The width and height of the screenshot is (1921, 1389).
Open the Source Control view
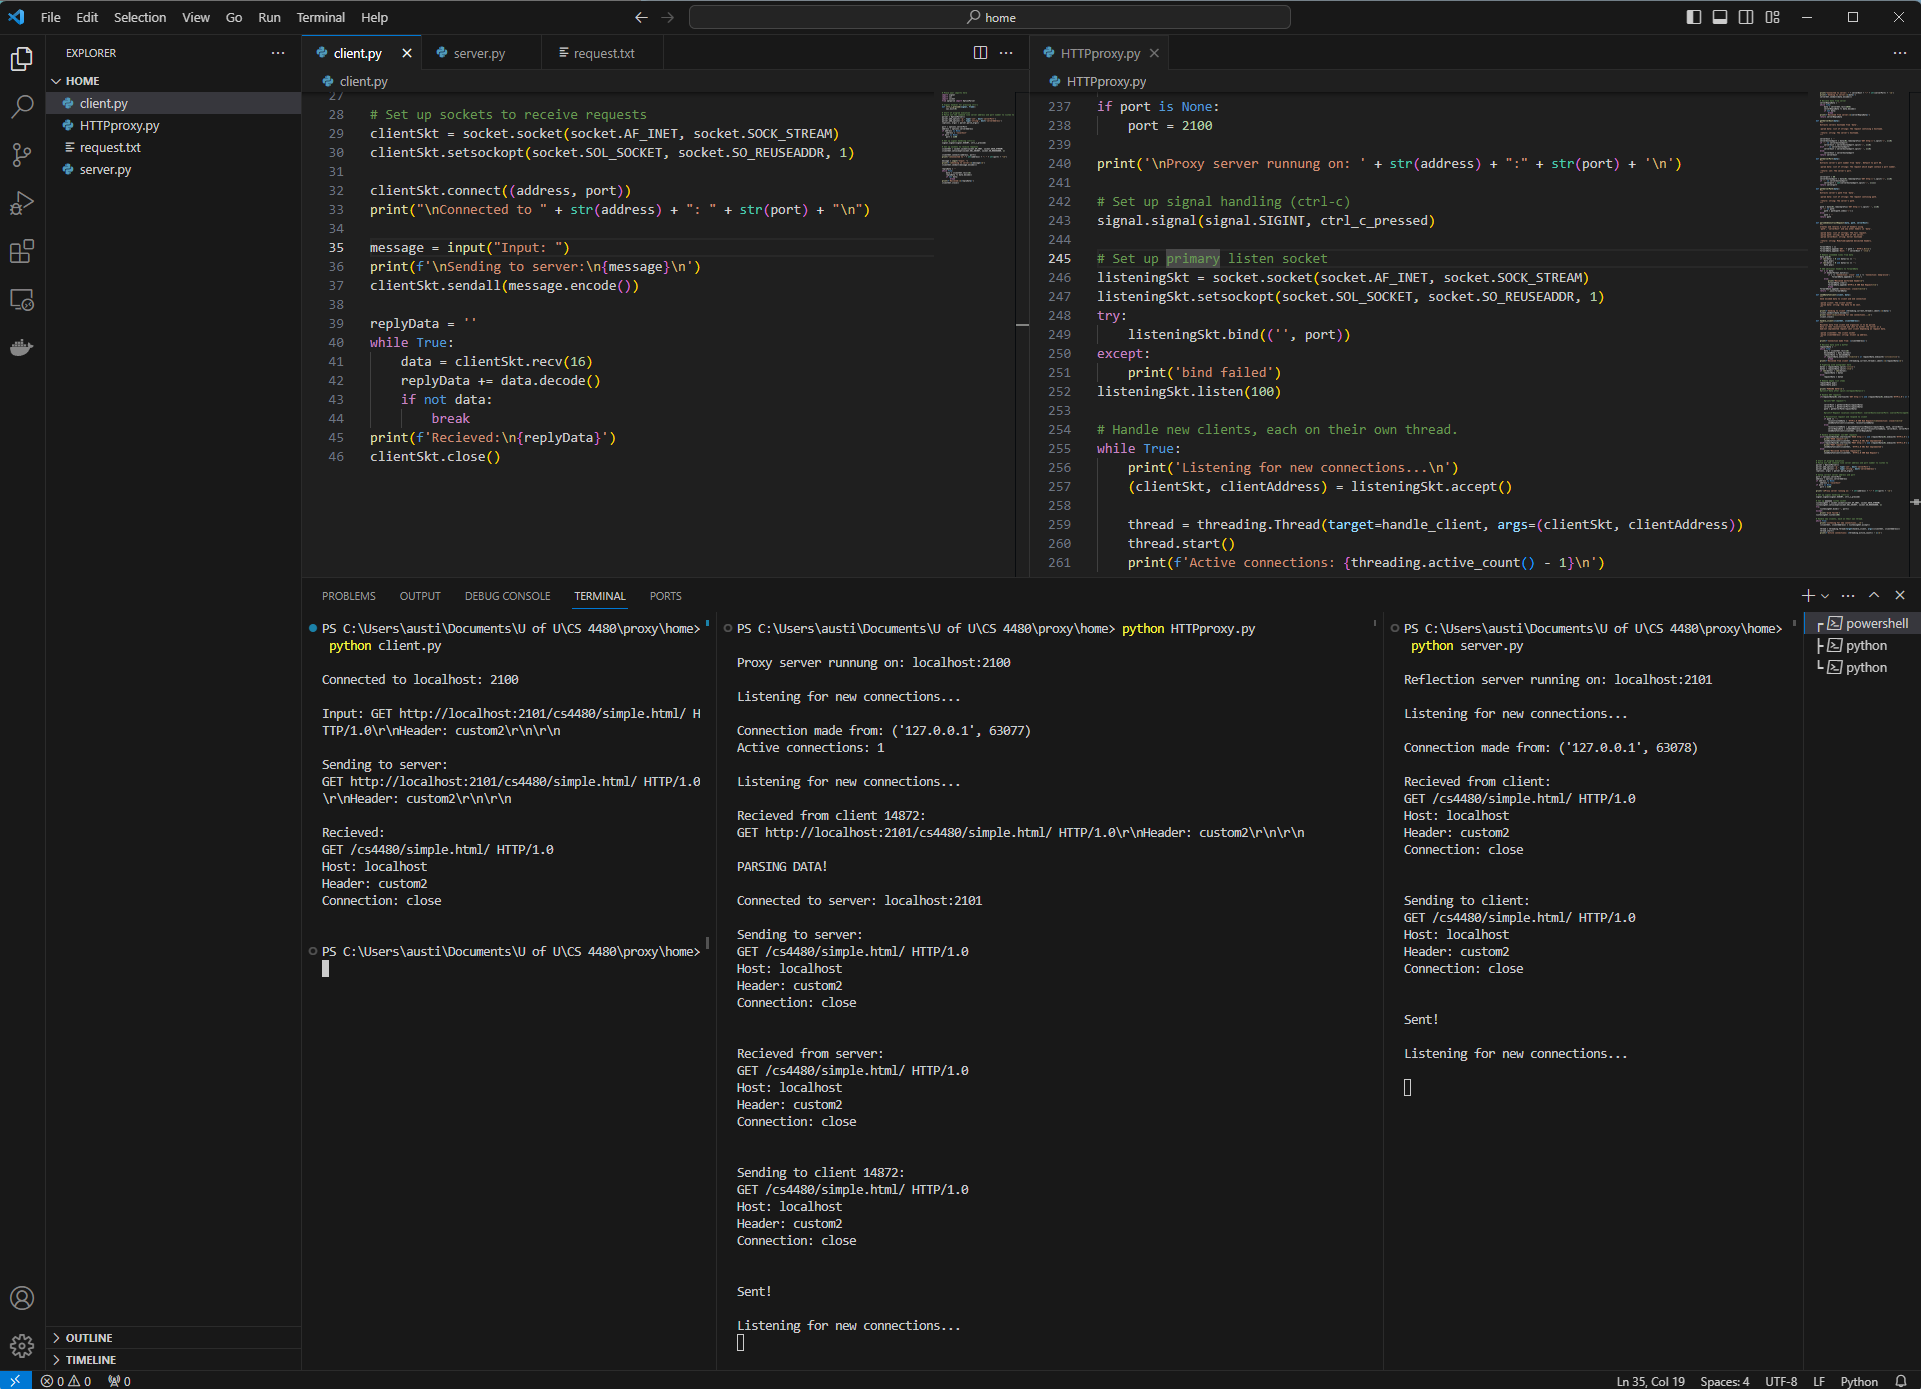[22, 155]
